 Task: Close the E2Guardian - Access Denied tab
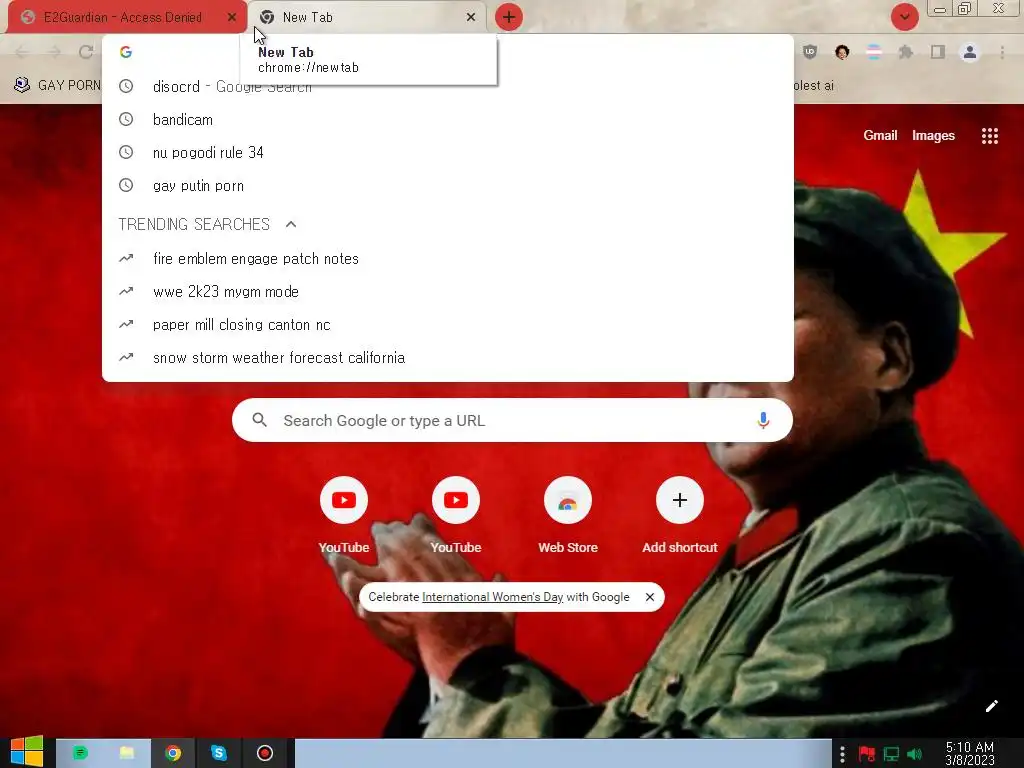pyautogui.click(x=232, y=18)
